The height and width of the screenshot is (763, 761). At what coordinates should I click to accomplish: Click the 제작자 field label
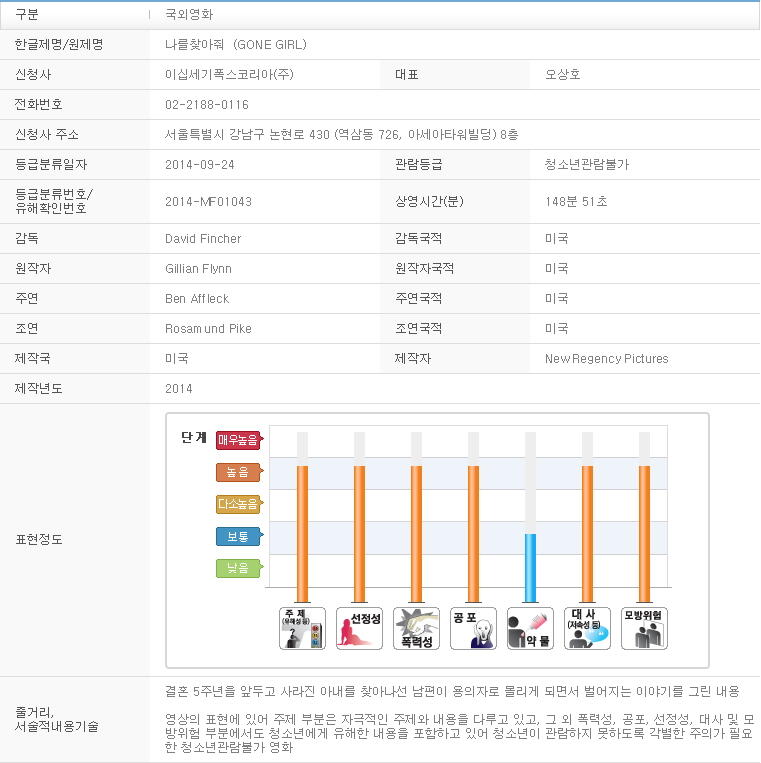pos(413,359)
